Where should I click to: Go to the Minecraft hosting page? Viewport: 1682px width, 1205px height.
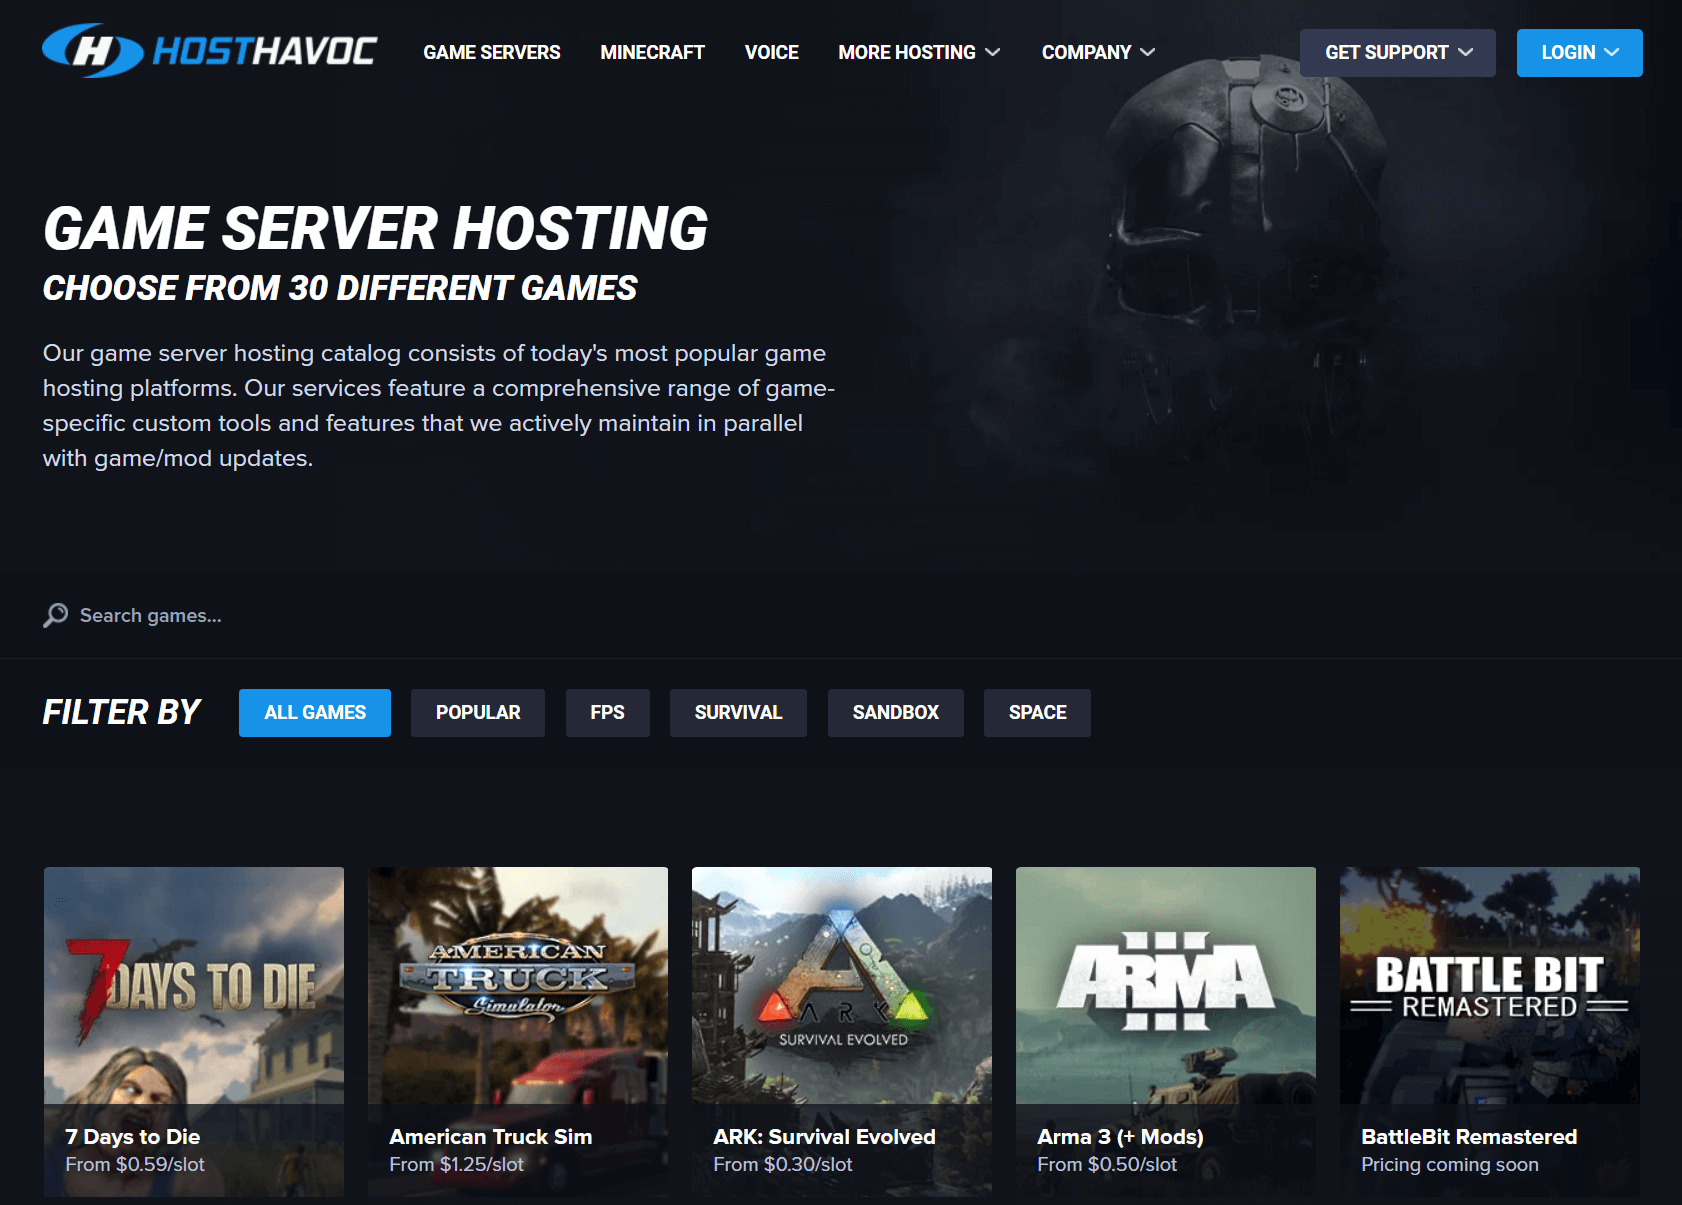[652, 52]
